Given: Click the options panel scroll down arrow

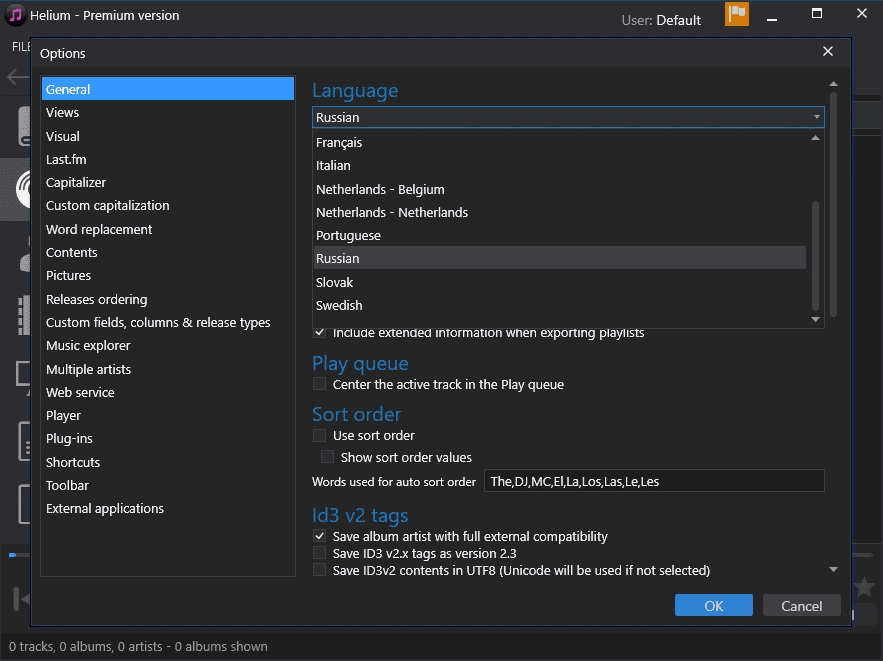Looking at the screenshot, I should click(x=833, y=569).
